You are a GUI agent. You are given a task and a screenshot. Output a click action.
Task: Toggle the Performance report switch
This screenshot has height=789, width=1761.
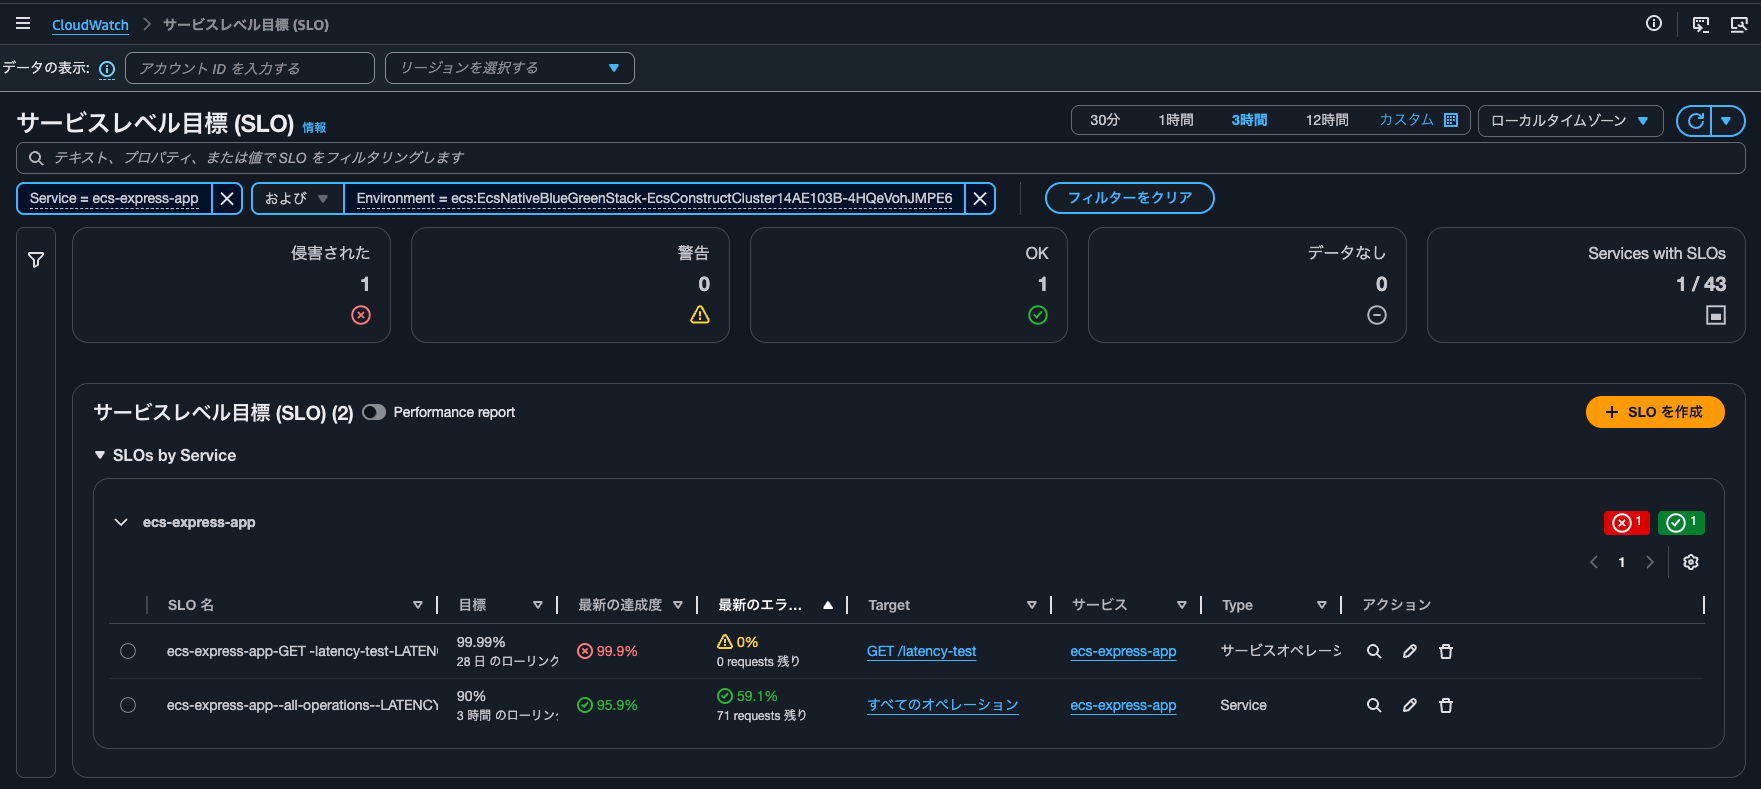[374, 412]
